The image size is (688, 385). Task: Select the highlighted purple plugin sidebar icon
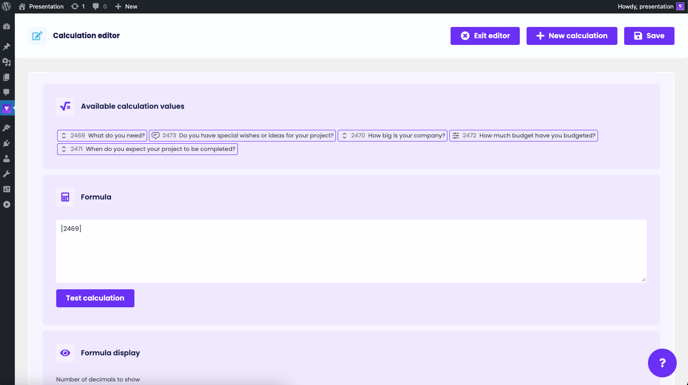coord(7,108)
